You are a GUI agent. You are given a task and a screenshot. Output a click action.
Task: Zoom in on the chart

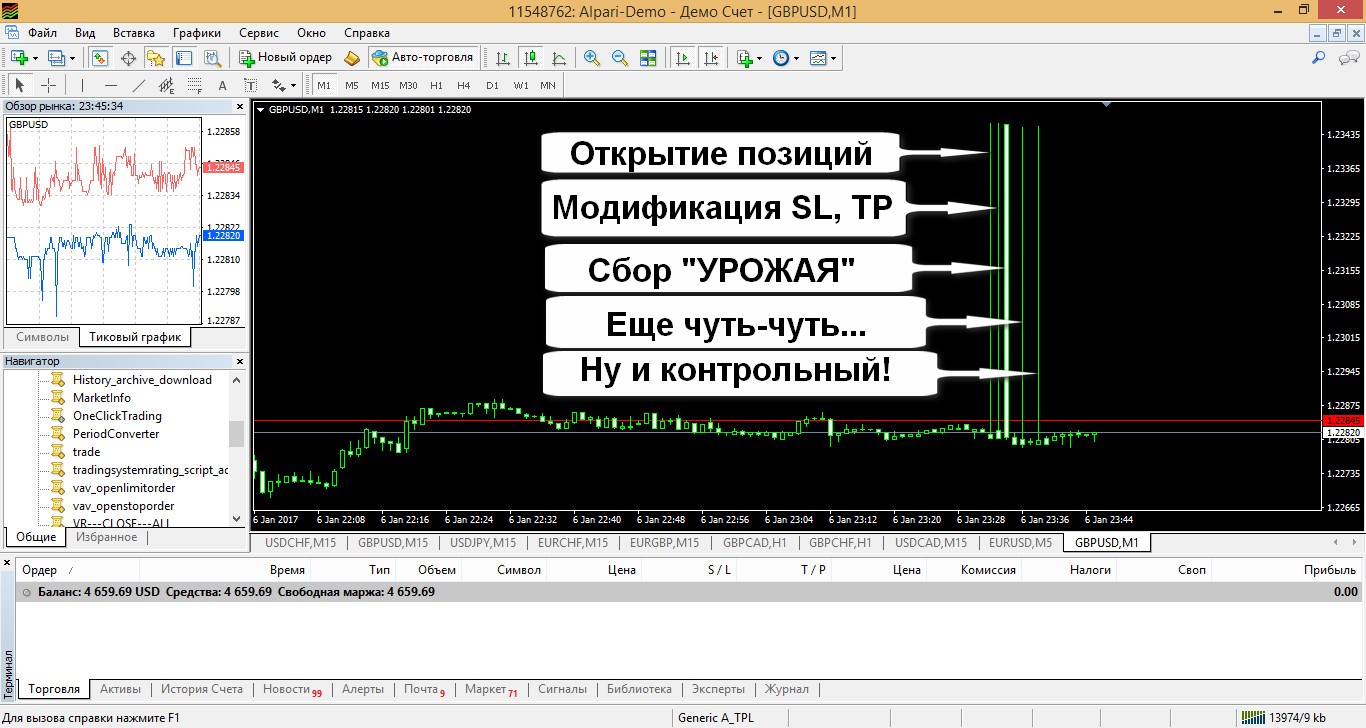tap(592, 58)
